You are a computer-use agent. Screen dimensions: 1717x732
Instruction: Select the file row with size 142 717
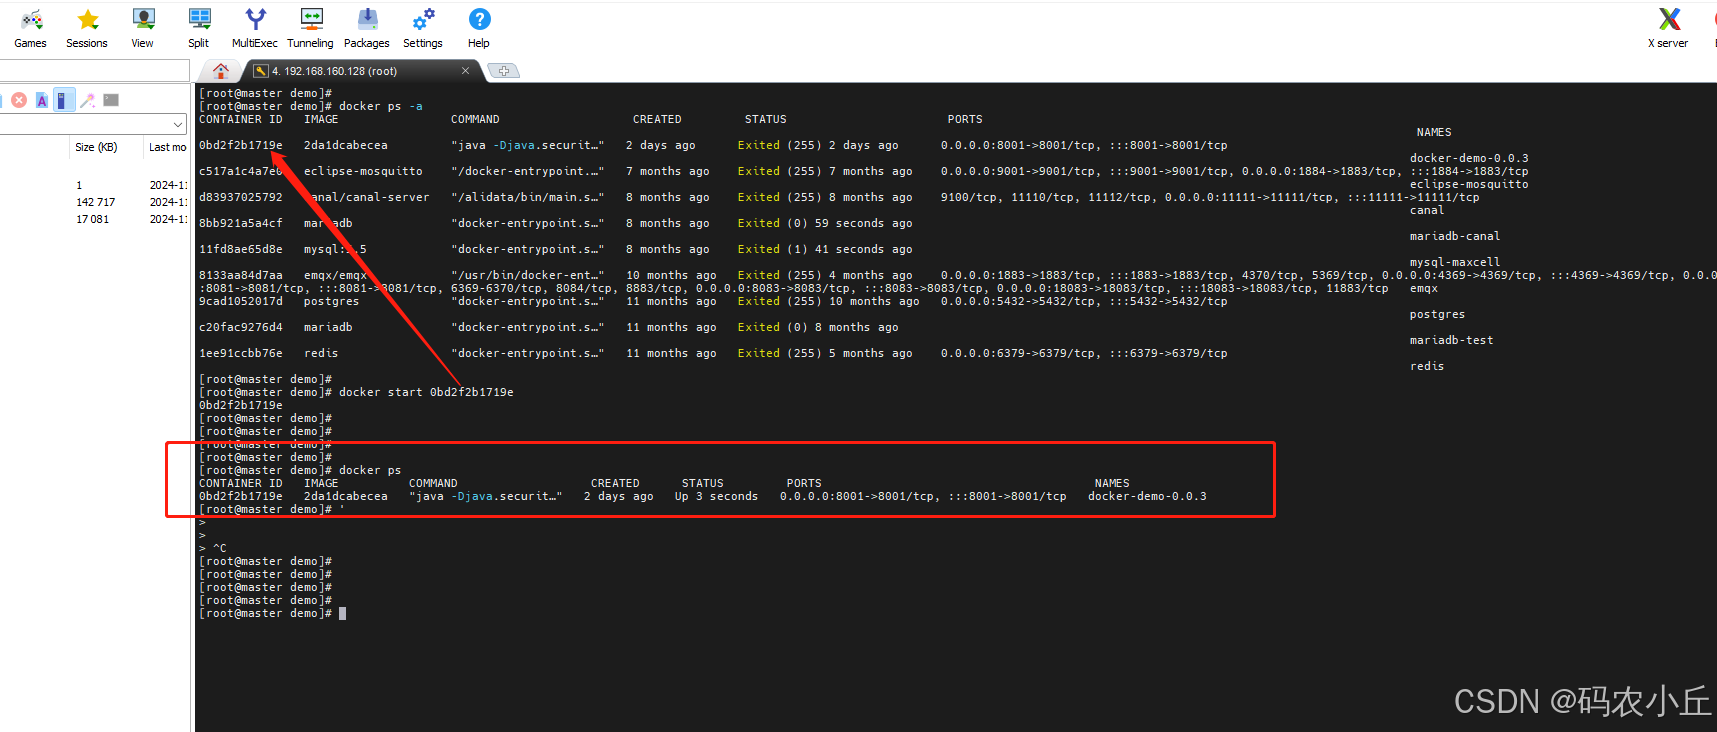(94, 202)
